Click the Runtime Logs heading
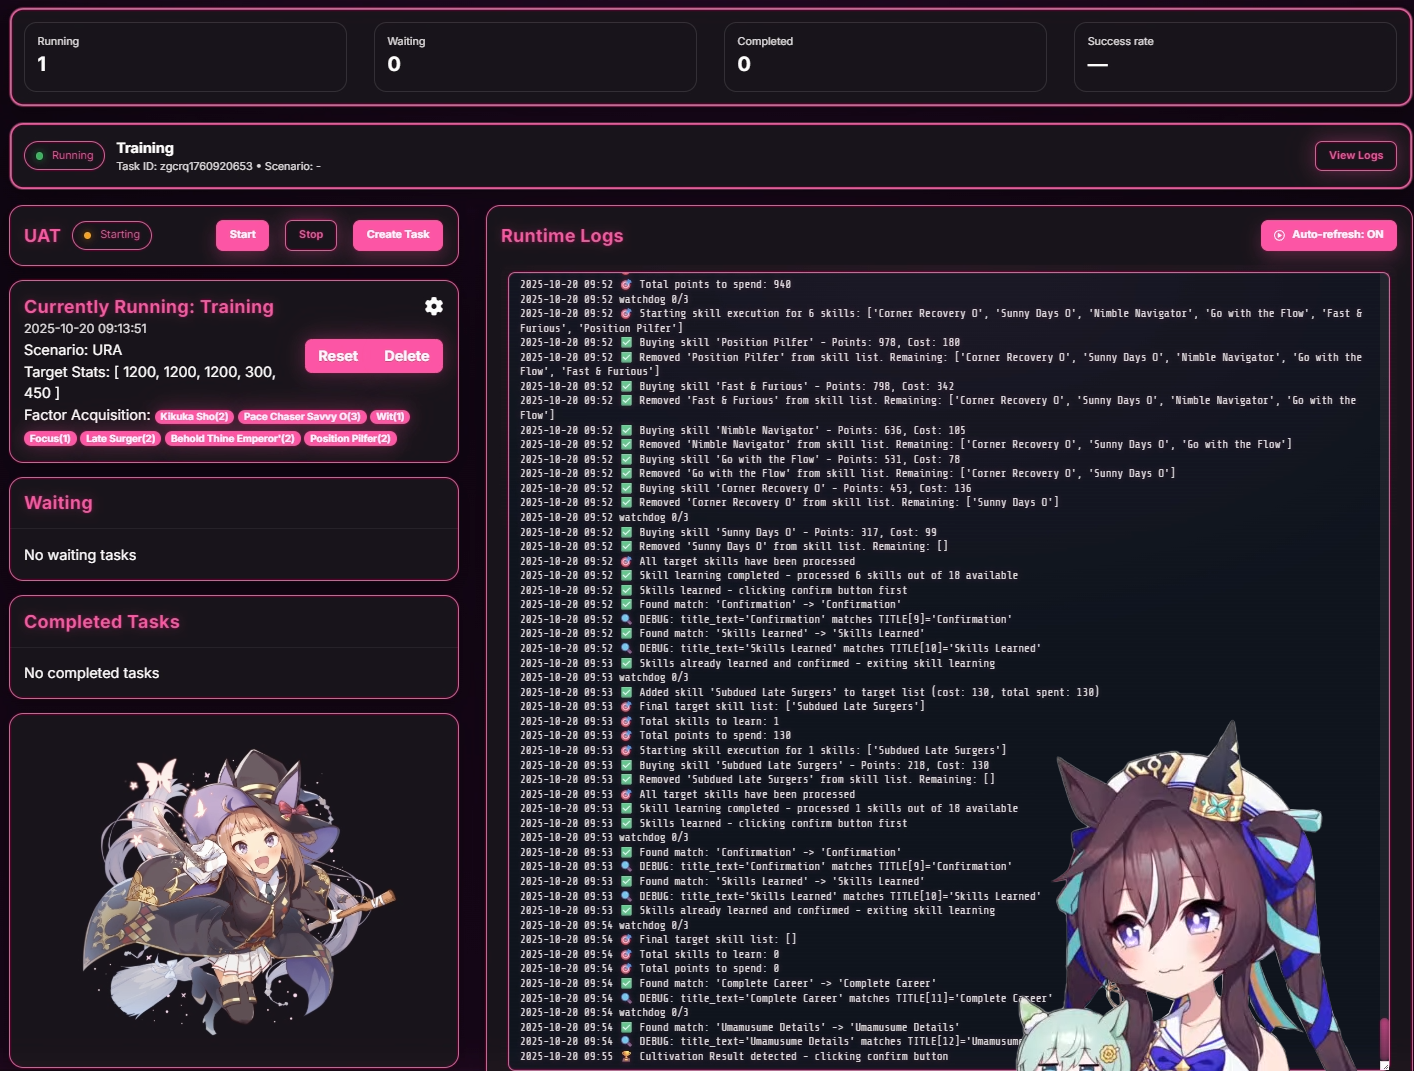Screen dimensions: 1414x1071 point(562,236)
